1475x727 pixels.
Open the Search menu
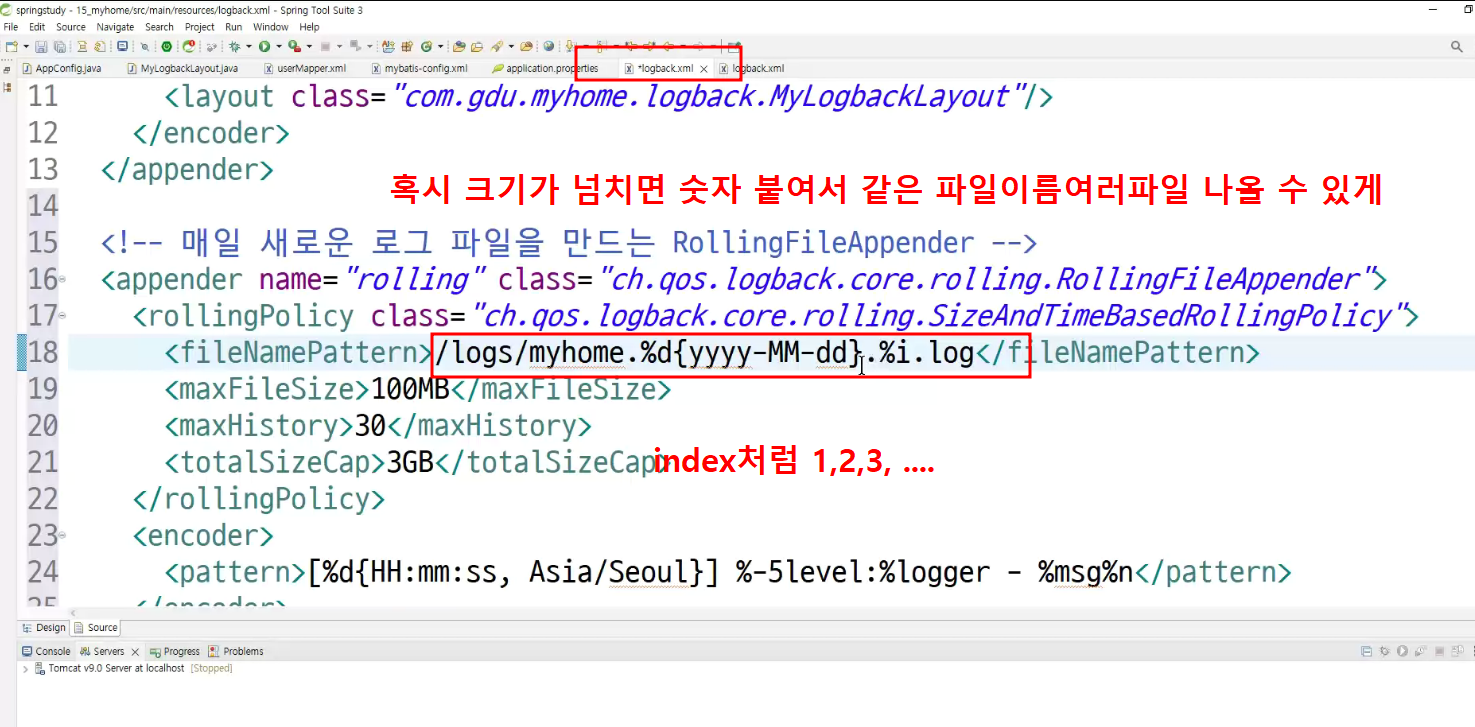160,27
